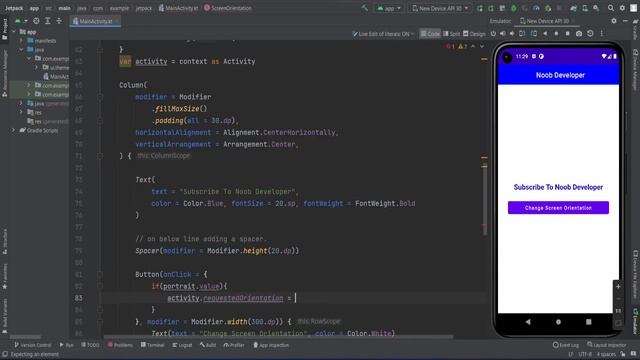This screenshot has width=640, height=360.
Task: Open emulator toolbar more options dots
Action: [x=602, y=33]
